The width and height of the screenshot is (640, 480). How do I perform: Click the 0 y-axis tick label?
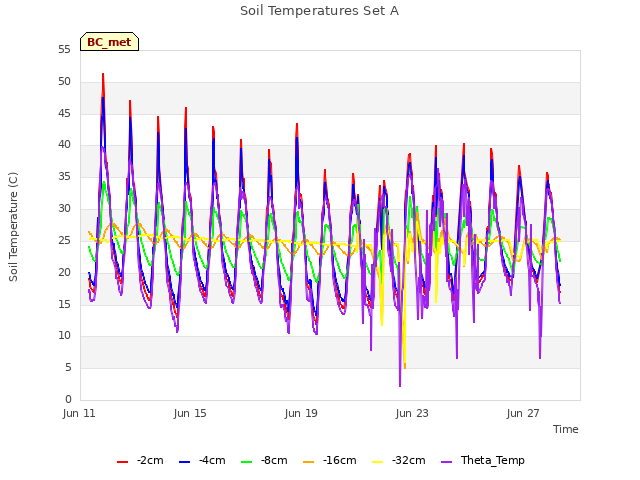pyautogui.click(x=68, y=400)
